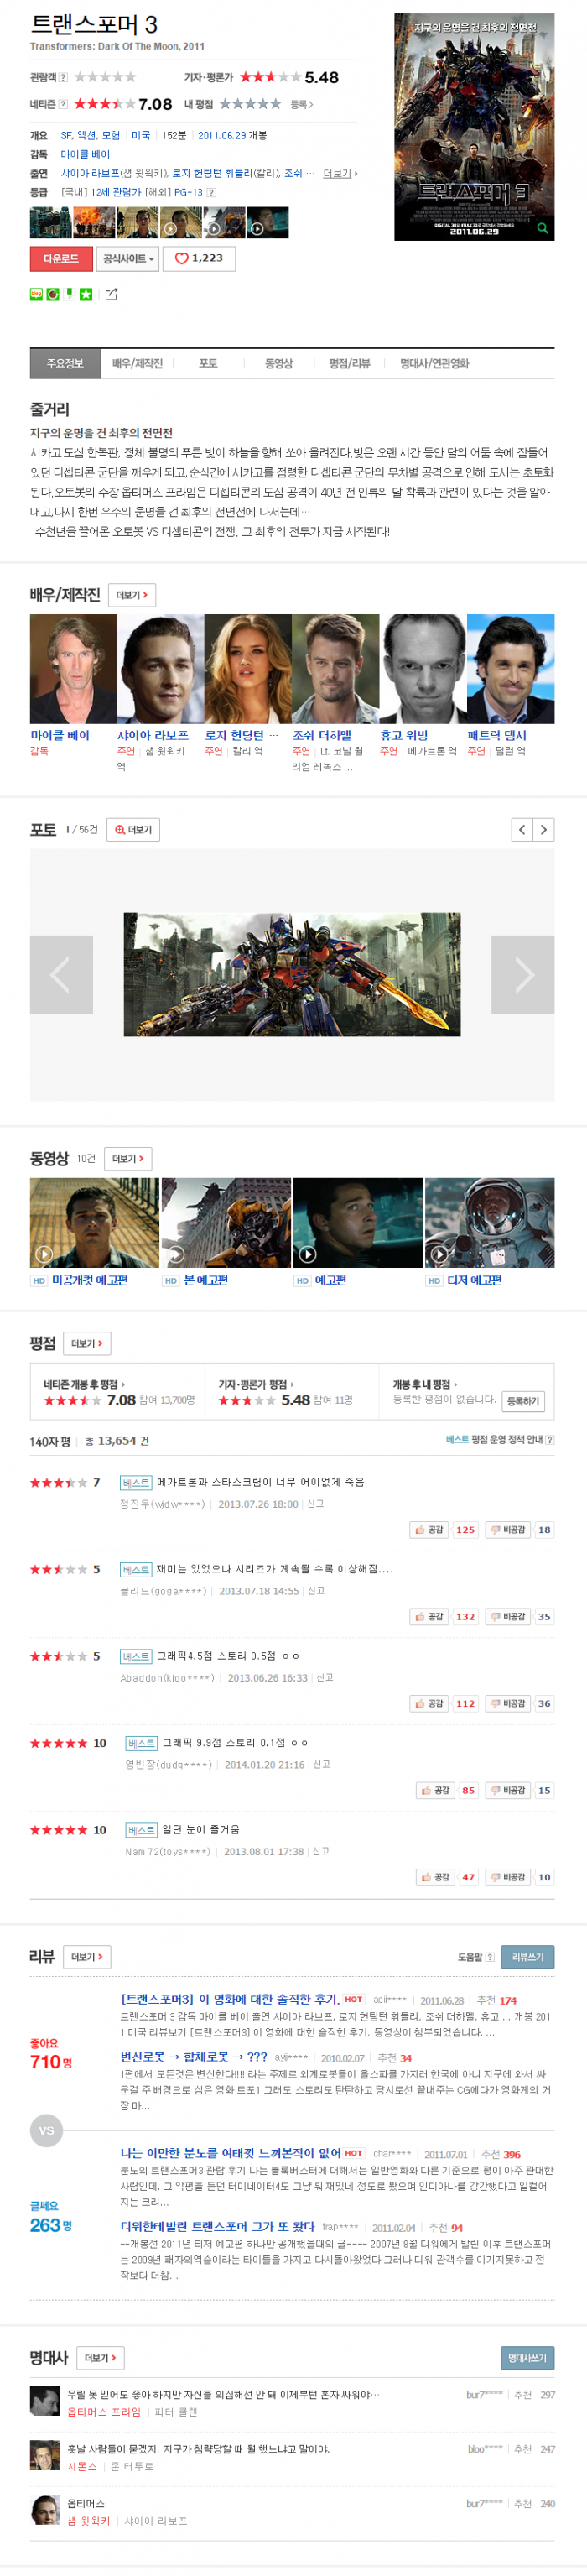
Task: Click the help question mark next to 도움말
Action: pos(490,1957)
